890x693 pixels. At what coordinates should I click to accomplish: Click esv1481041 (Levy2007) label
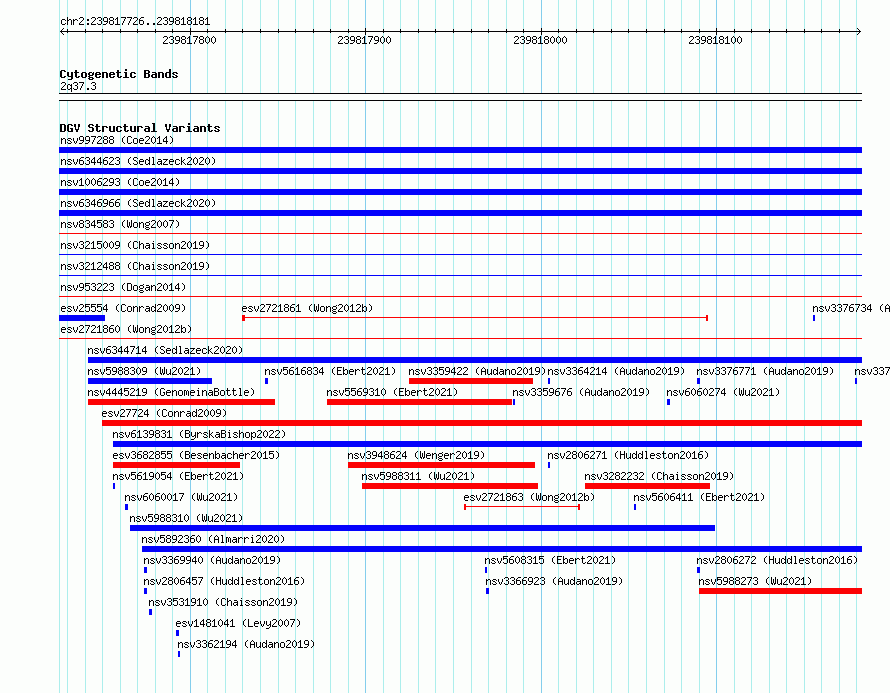pos(238,623)
